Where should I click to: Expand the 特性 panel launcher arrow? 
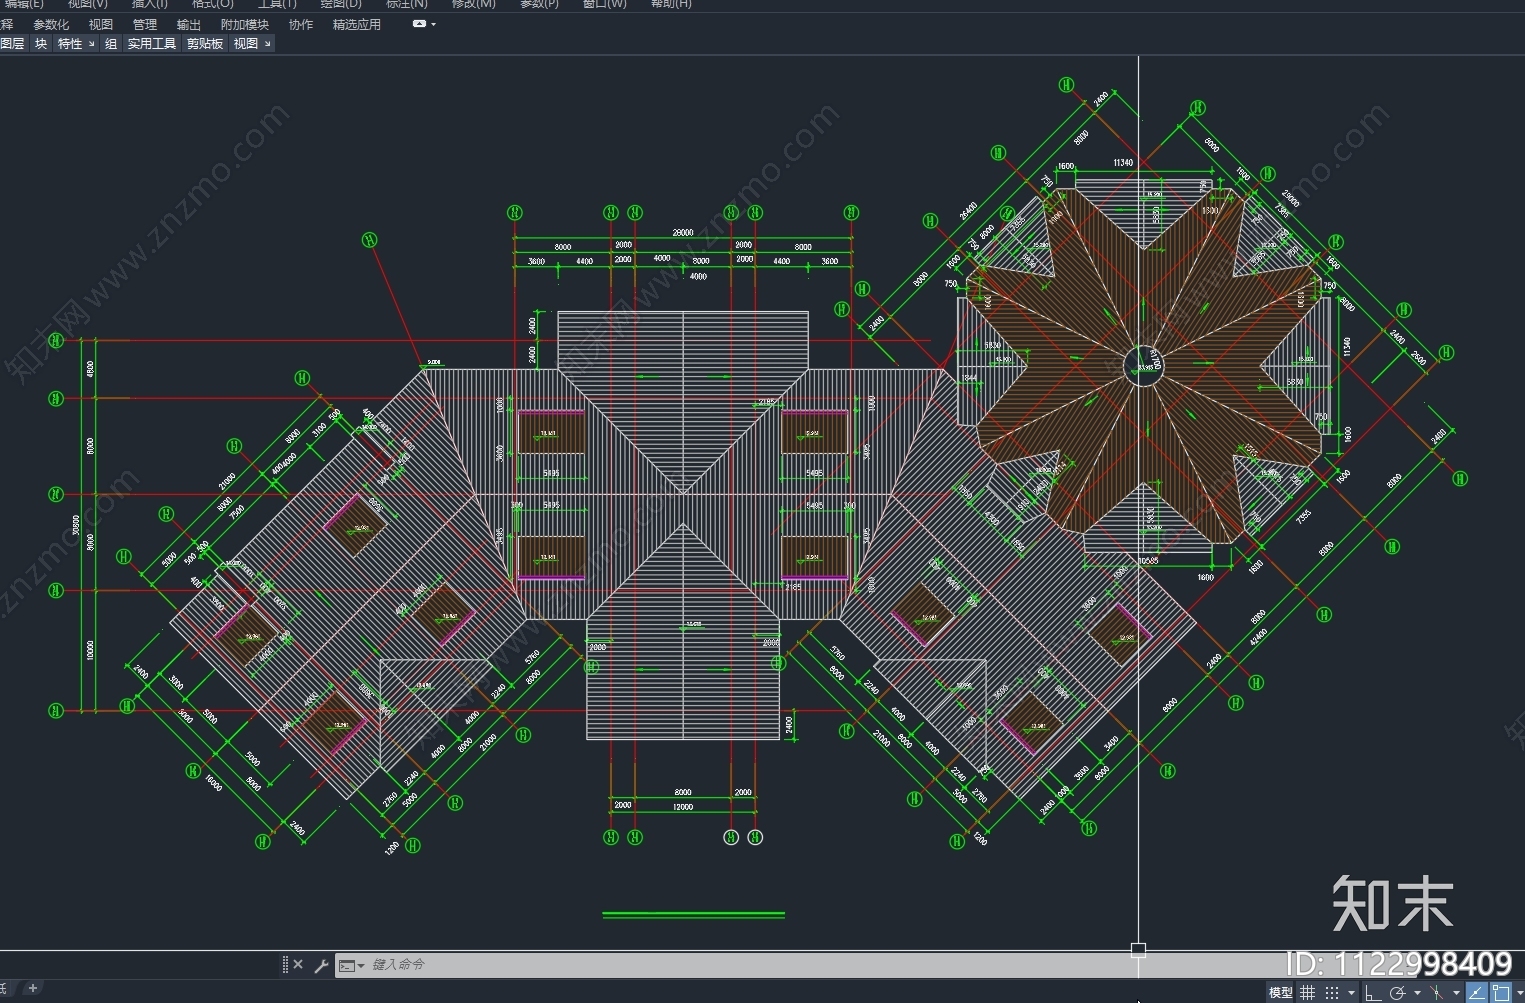(91, 44)
